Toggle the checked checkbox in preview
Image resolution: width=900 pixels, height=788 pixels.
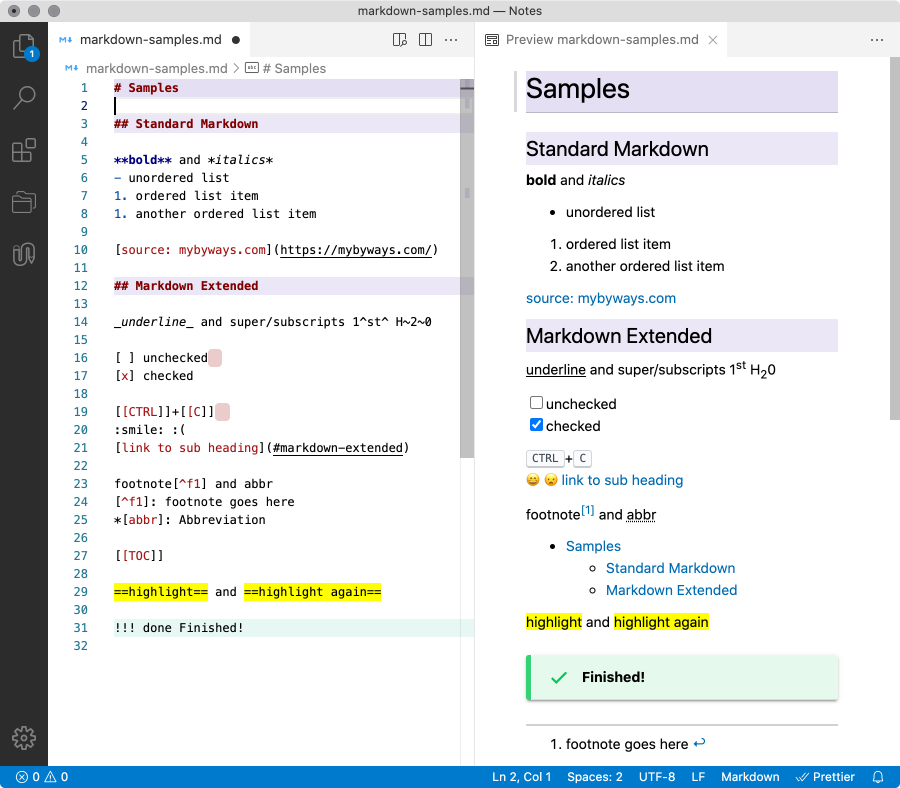(x=536, y=425)
